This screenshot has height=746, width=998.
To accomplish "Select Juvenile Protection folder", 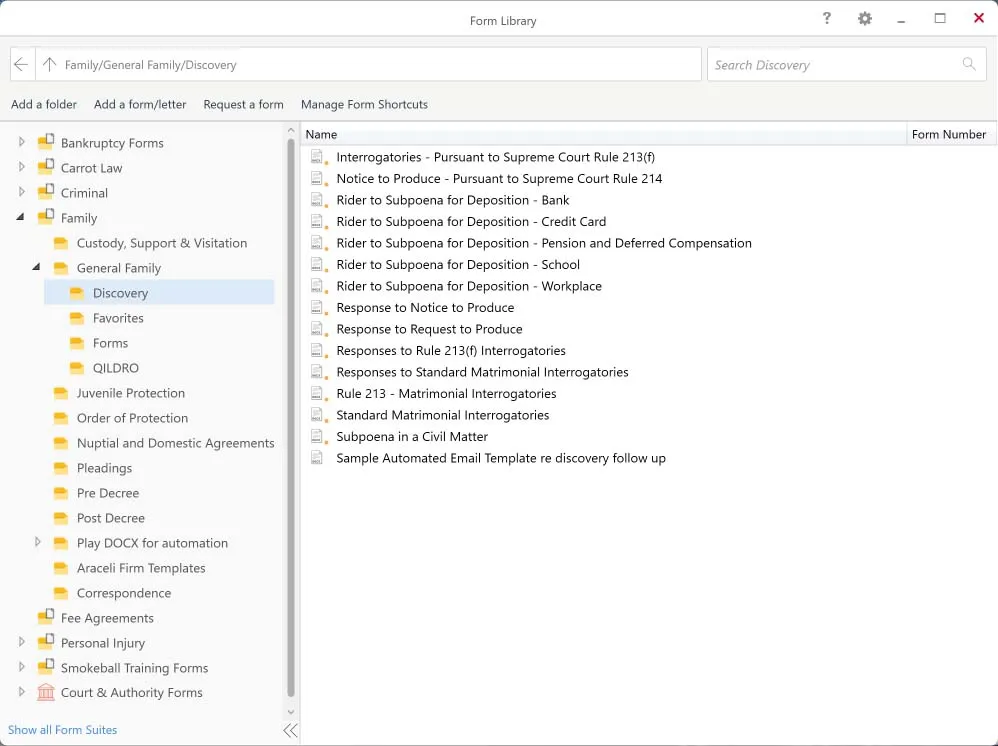I will tap(130, 393).
